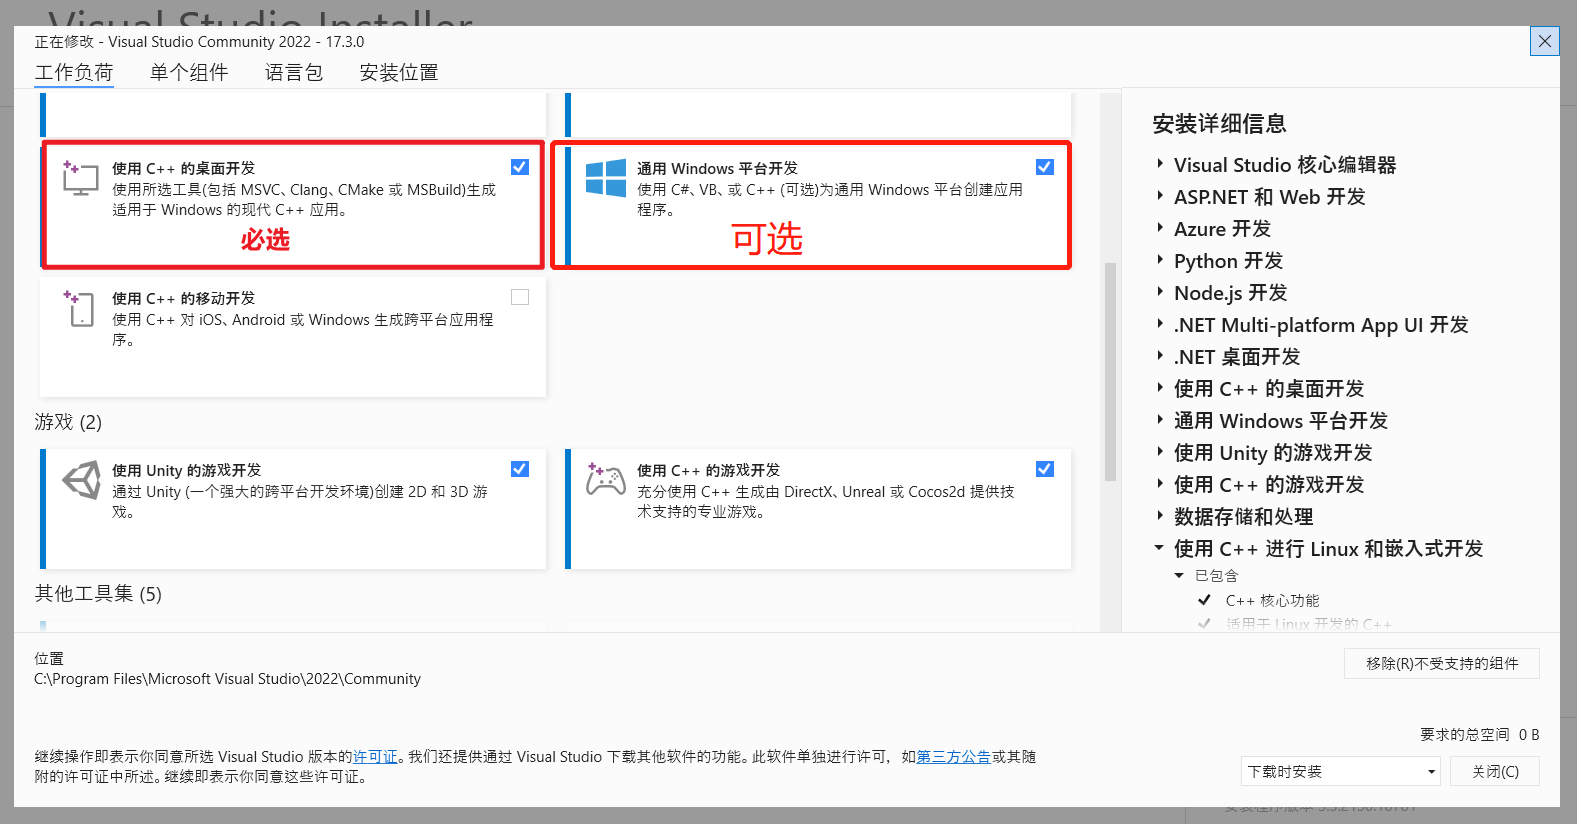This screenshot has width=1577, height=824.
Task: Click the C++ game controller icon
Action: [x=606, y=479]
